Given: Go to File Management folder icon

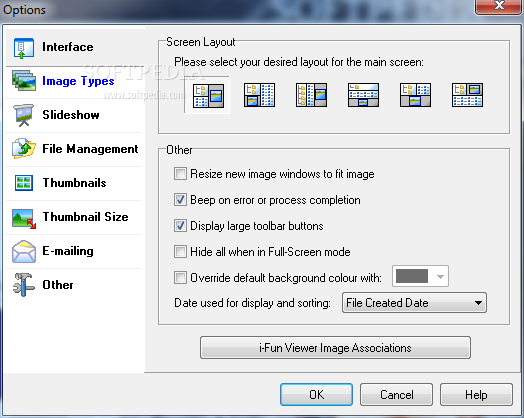Looking at the screenshot, I should [x=24, y=149].
